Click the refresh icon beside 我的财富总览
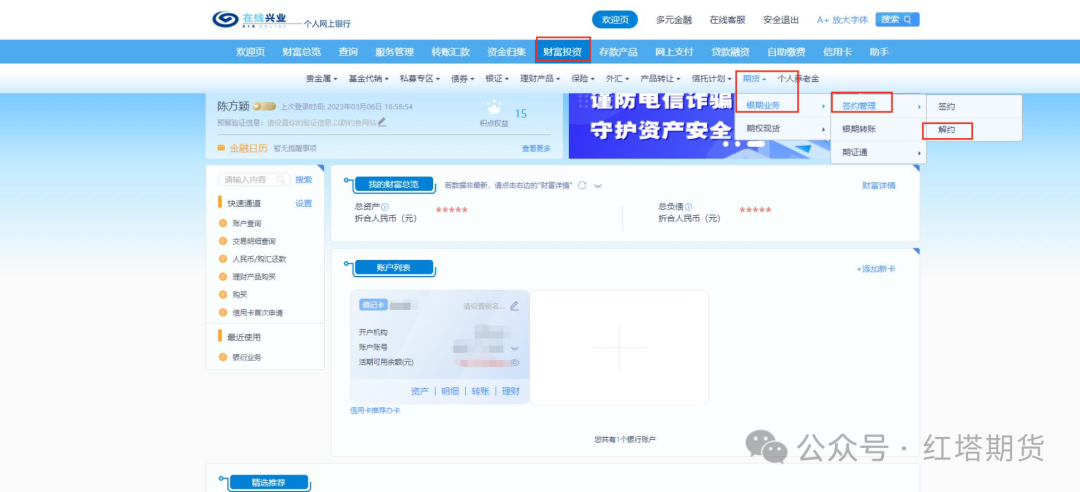Image resolution: width=1080 pixels, height=492 pixels. [582, 185]
